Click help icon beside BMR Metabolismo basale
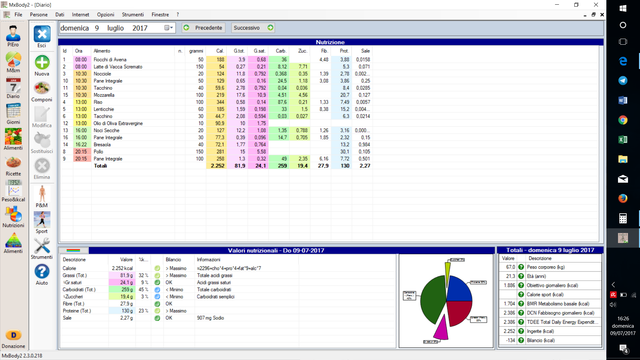This screenshot has height=360, width=640. pos(521,304)
